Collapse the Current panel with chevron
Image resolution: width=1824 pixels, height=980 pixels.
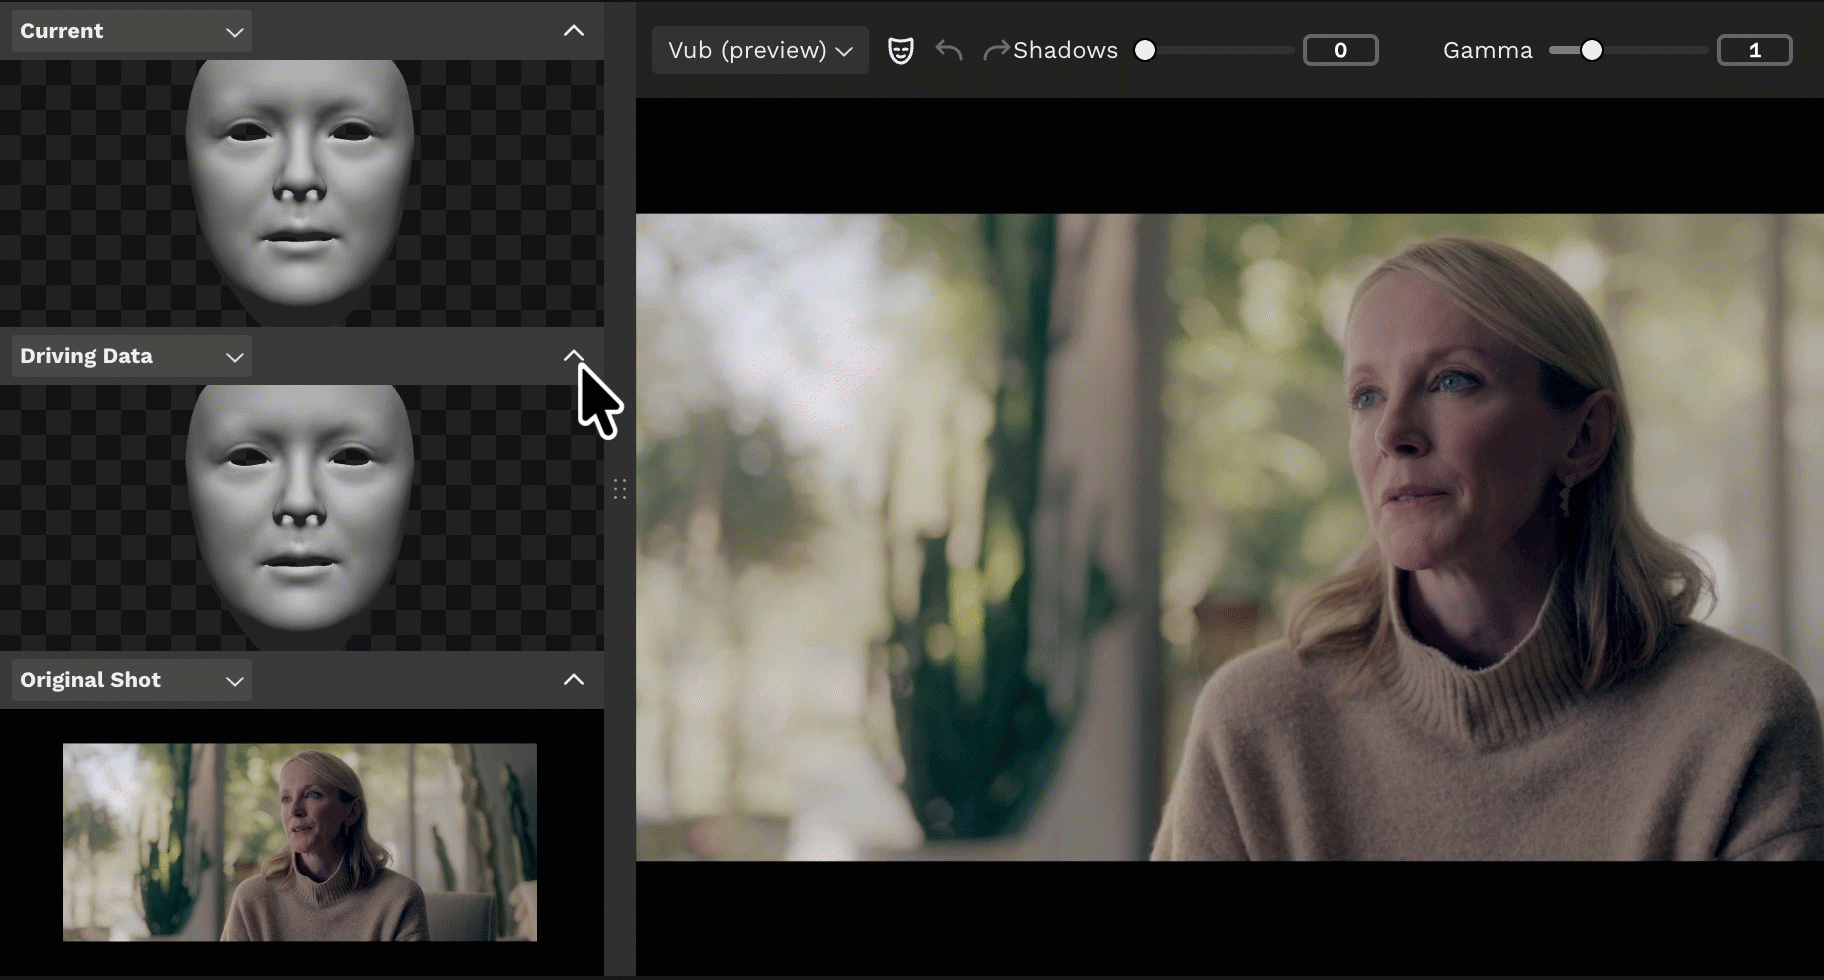[574, 31]
